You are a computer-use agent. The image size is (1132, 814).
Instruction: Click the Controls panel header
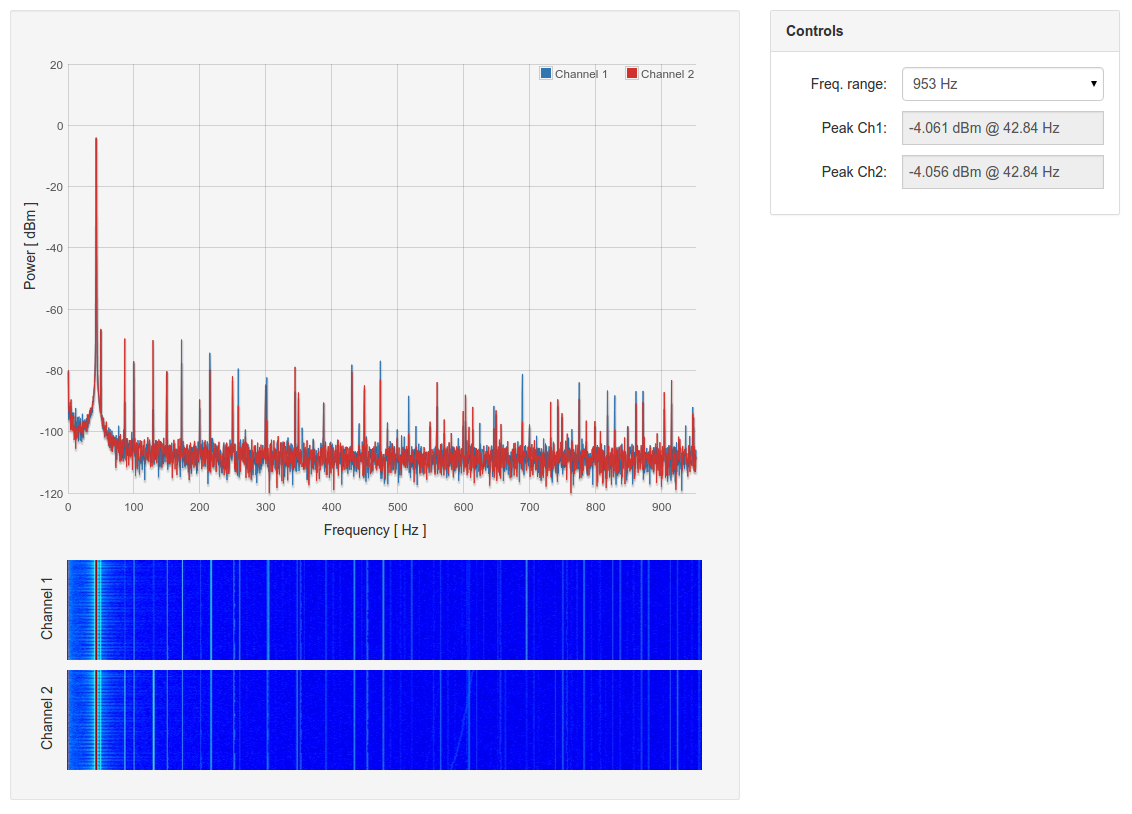coord(944,31)
